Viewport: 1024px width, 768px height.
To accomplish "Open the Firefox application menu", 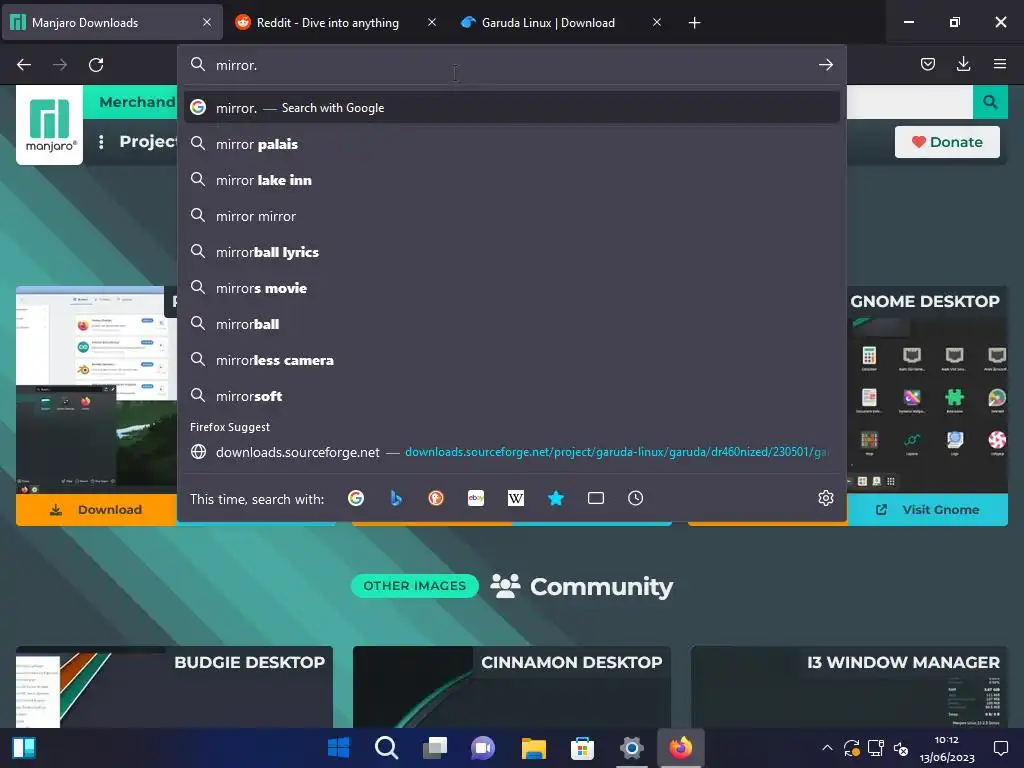I will click(x=1000, y=64).
